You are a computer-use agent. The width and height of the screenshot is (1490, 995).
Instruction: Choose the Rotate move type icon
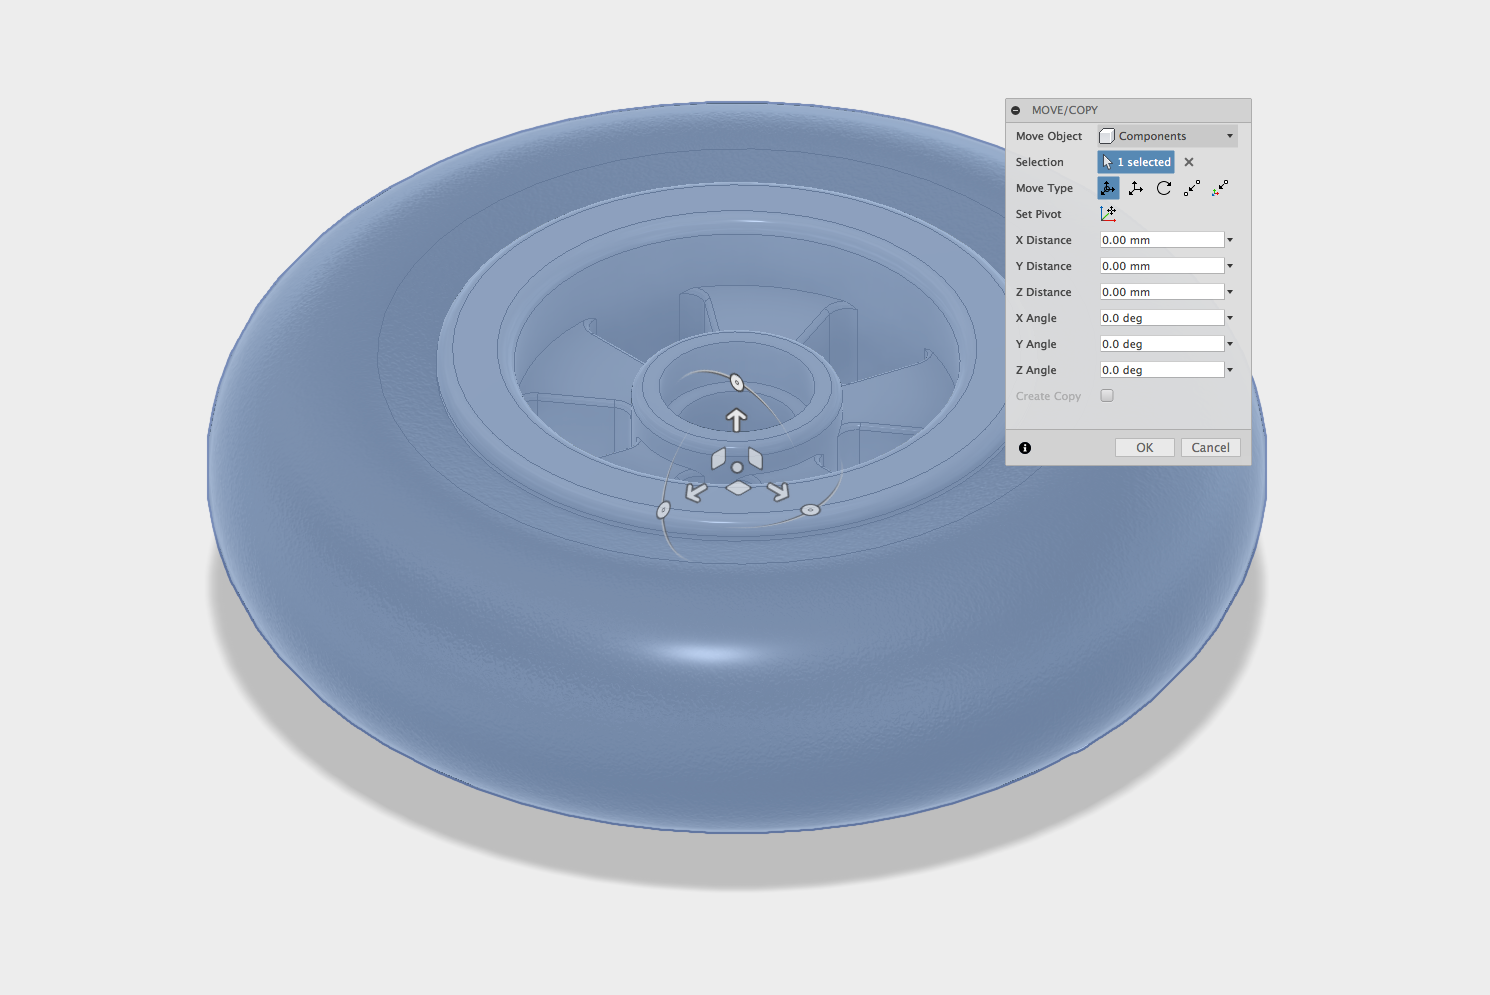1164,188
